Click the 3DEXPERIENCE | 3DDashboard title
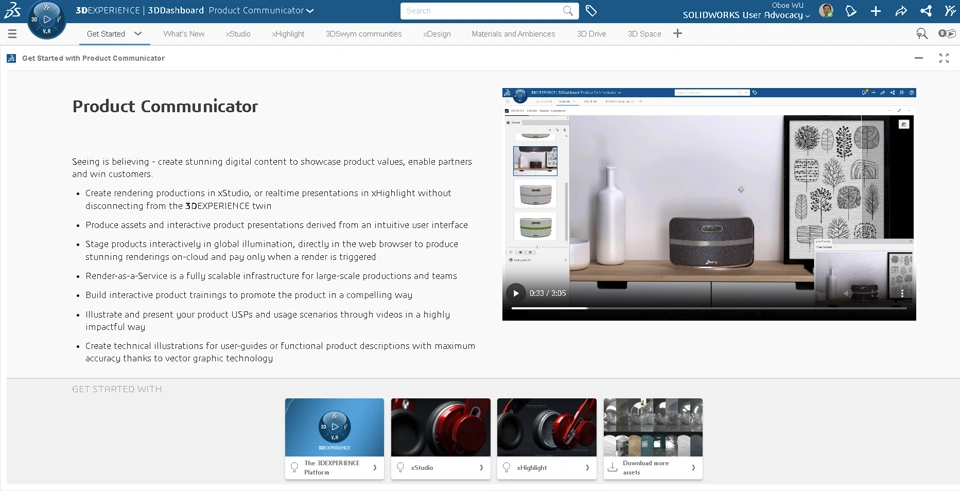Image resolution: width=960 pixels, height=491 pixels. (140, 10)
